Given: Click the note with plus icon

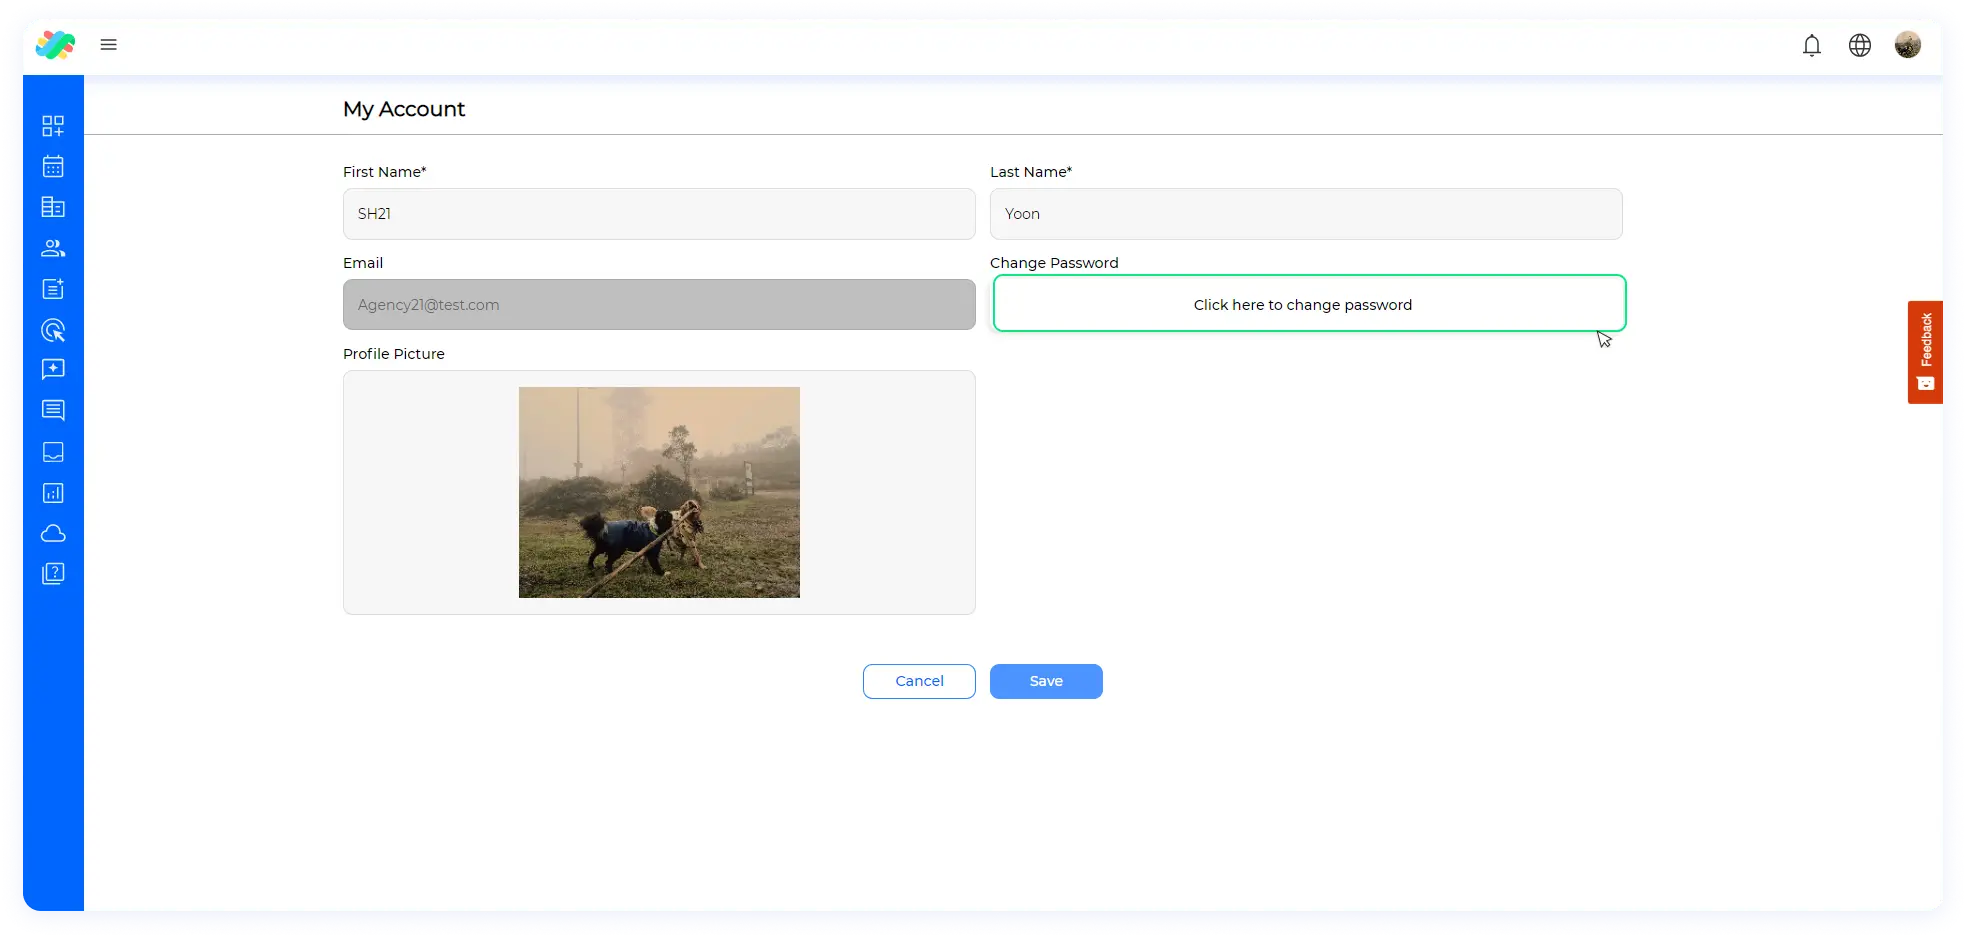Looking at the screenshot, I should [53, 289].
